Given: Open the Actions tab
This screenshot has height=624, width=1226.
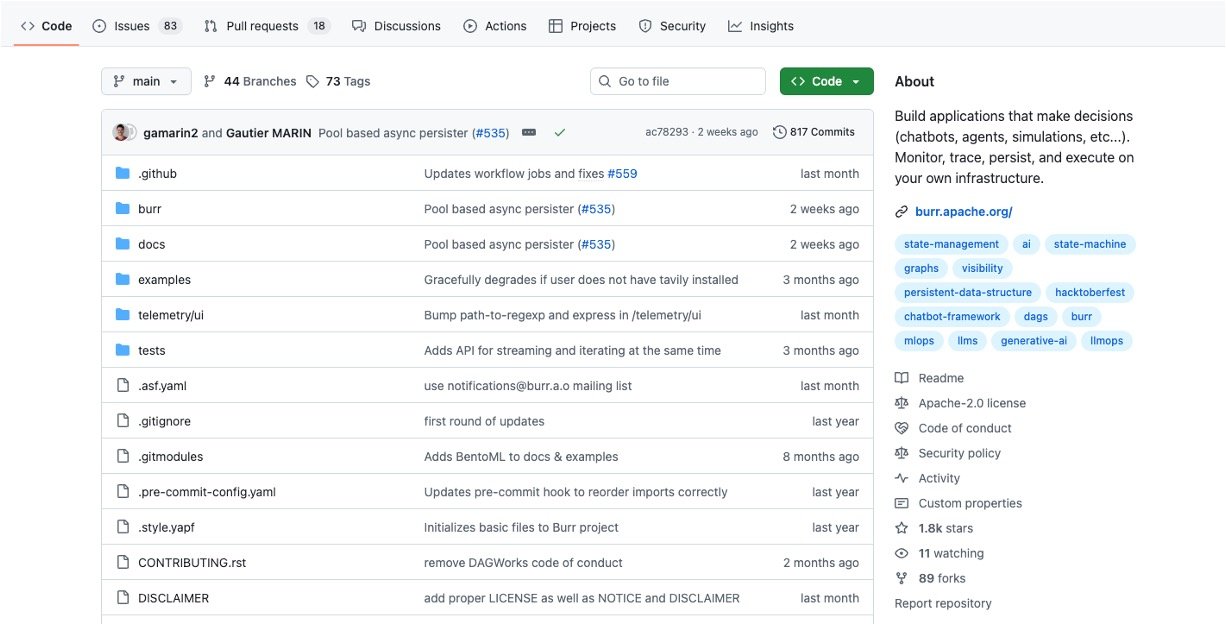Looking at the screenshot, I should click(x=495, y=26).
